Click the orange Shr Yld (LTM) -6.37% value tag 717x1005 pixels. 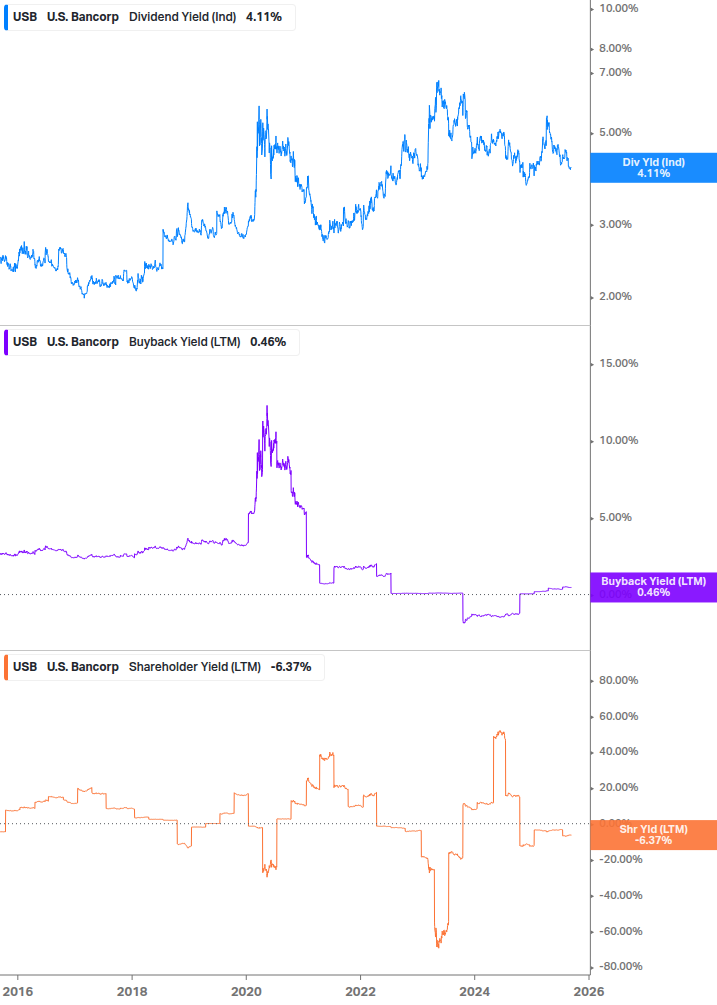click(x=654, y=835)
